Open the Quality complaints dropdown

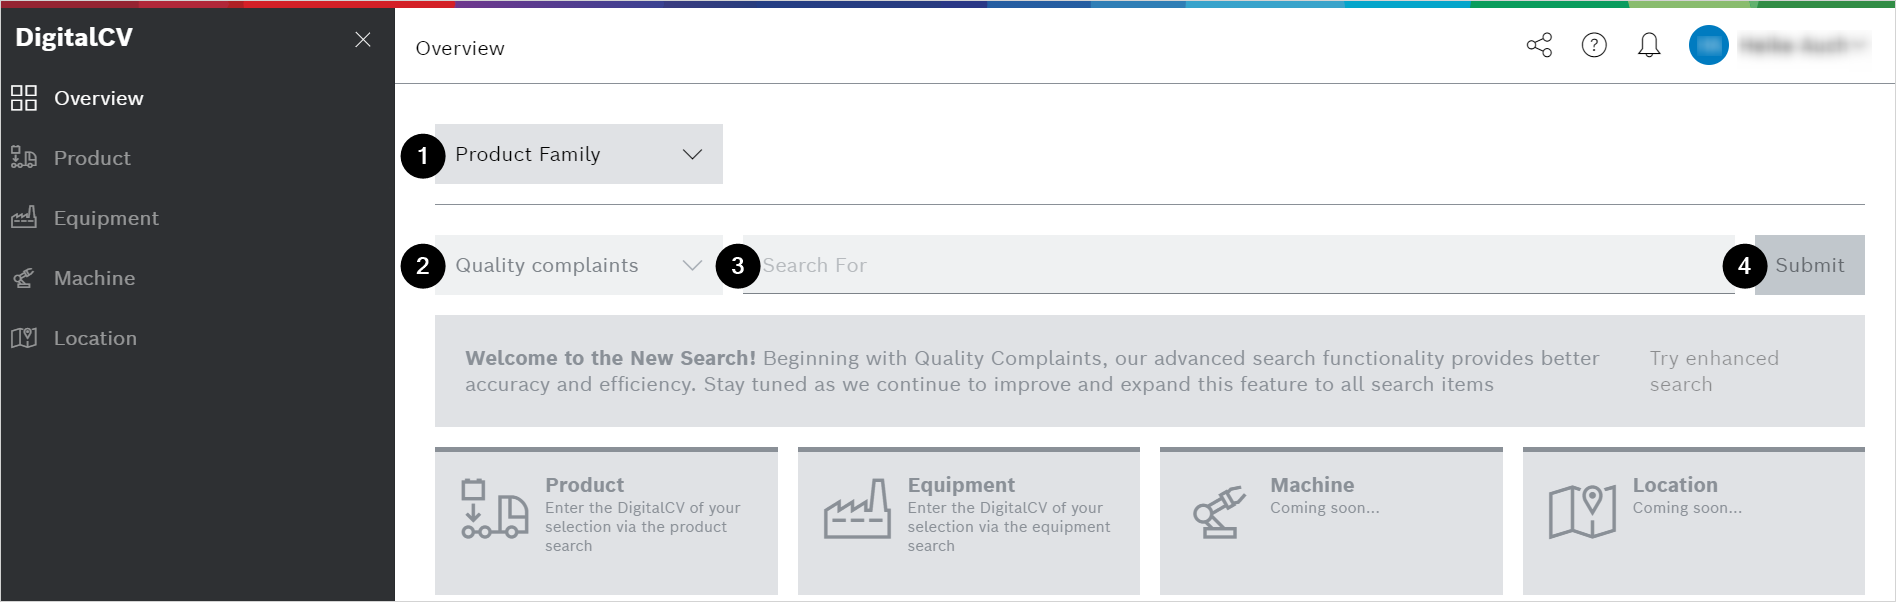tap(578, 265)
